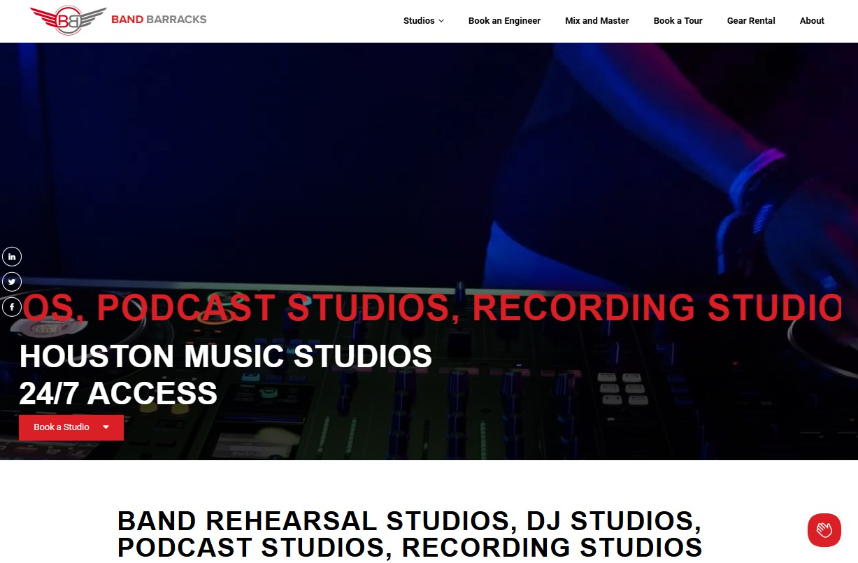Screen dimensions: 858x563
Task: Expand the Studios menu dropdown
Action: pos(423,21)
